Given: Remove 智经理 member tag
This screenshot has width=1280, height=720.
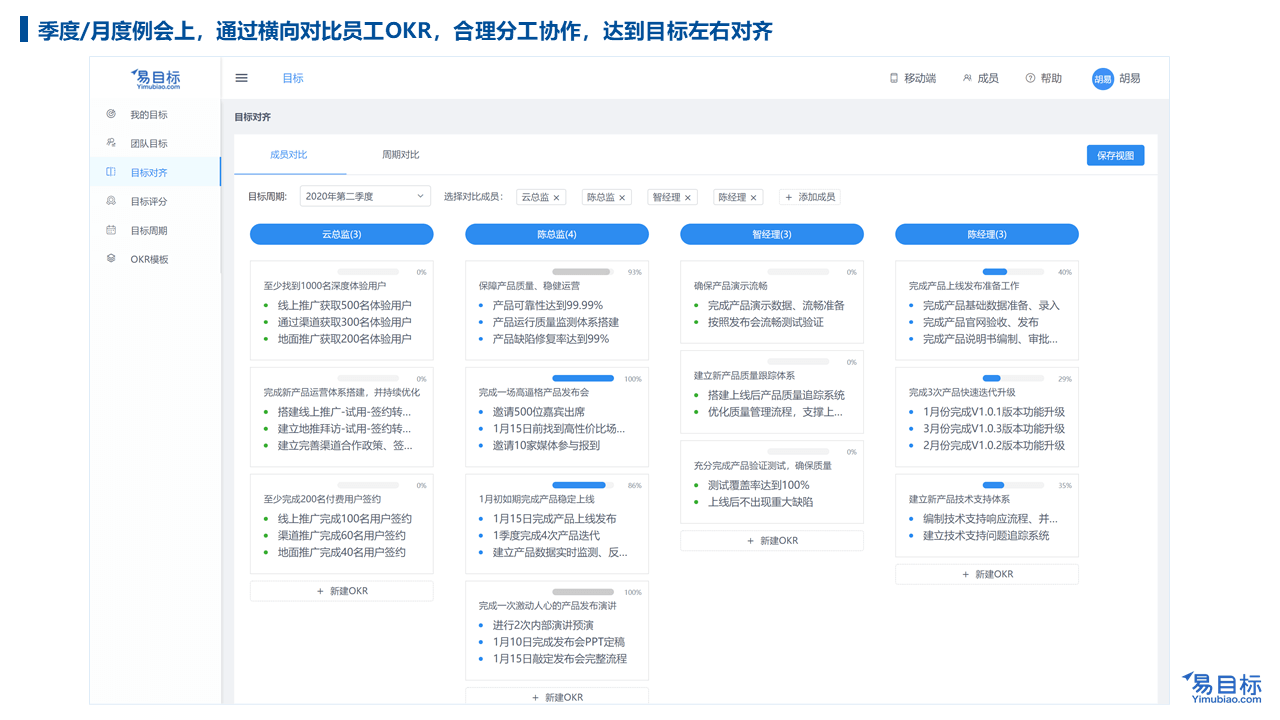Looking at the screenshot, I should 688,198.
